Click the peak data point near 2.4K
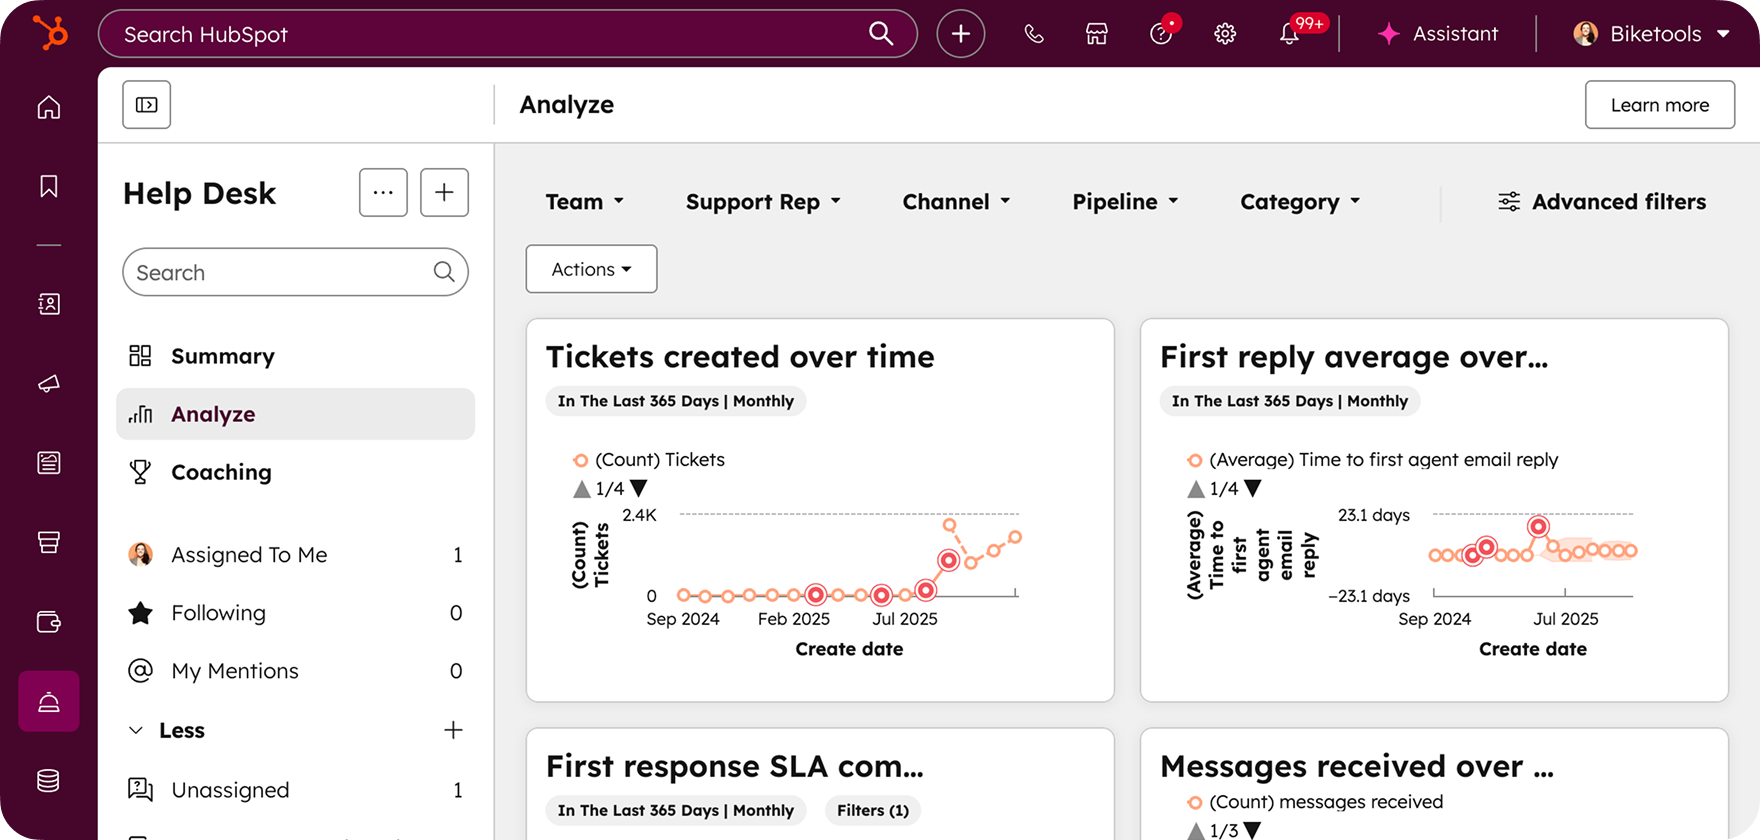Image resolution: width=1760 pixels, height=840 pixels. 949,525
